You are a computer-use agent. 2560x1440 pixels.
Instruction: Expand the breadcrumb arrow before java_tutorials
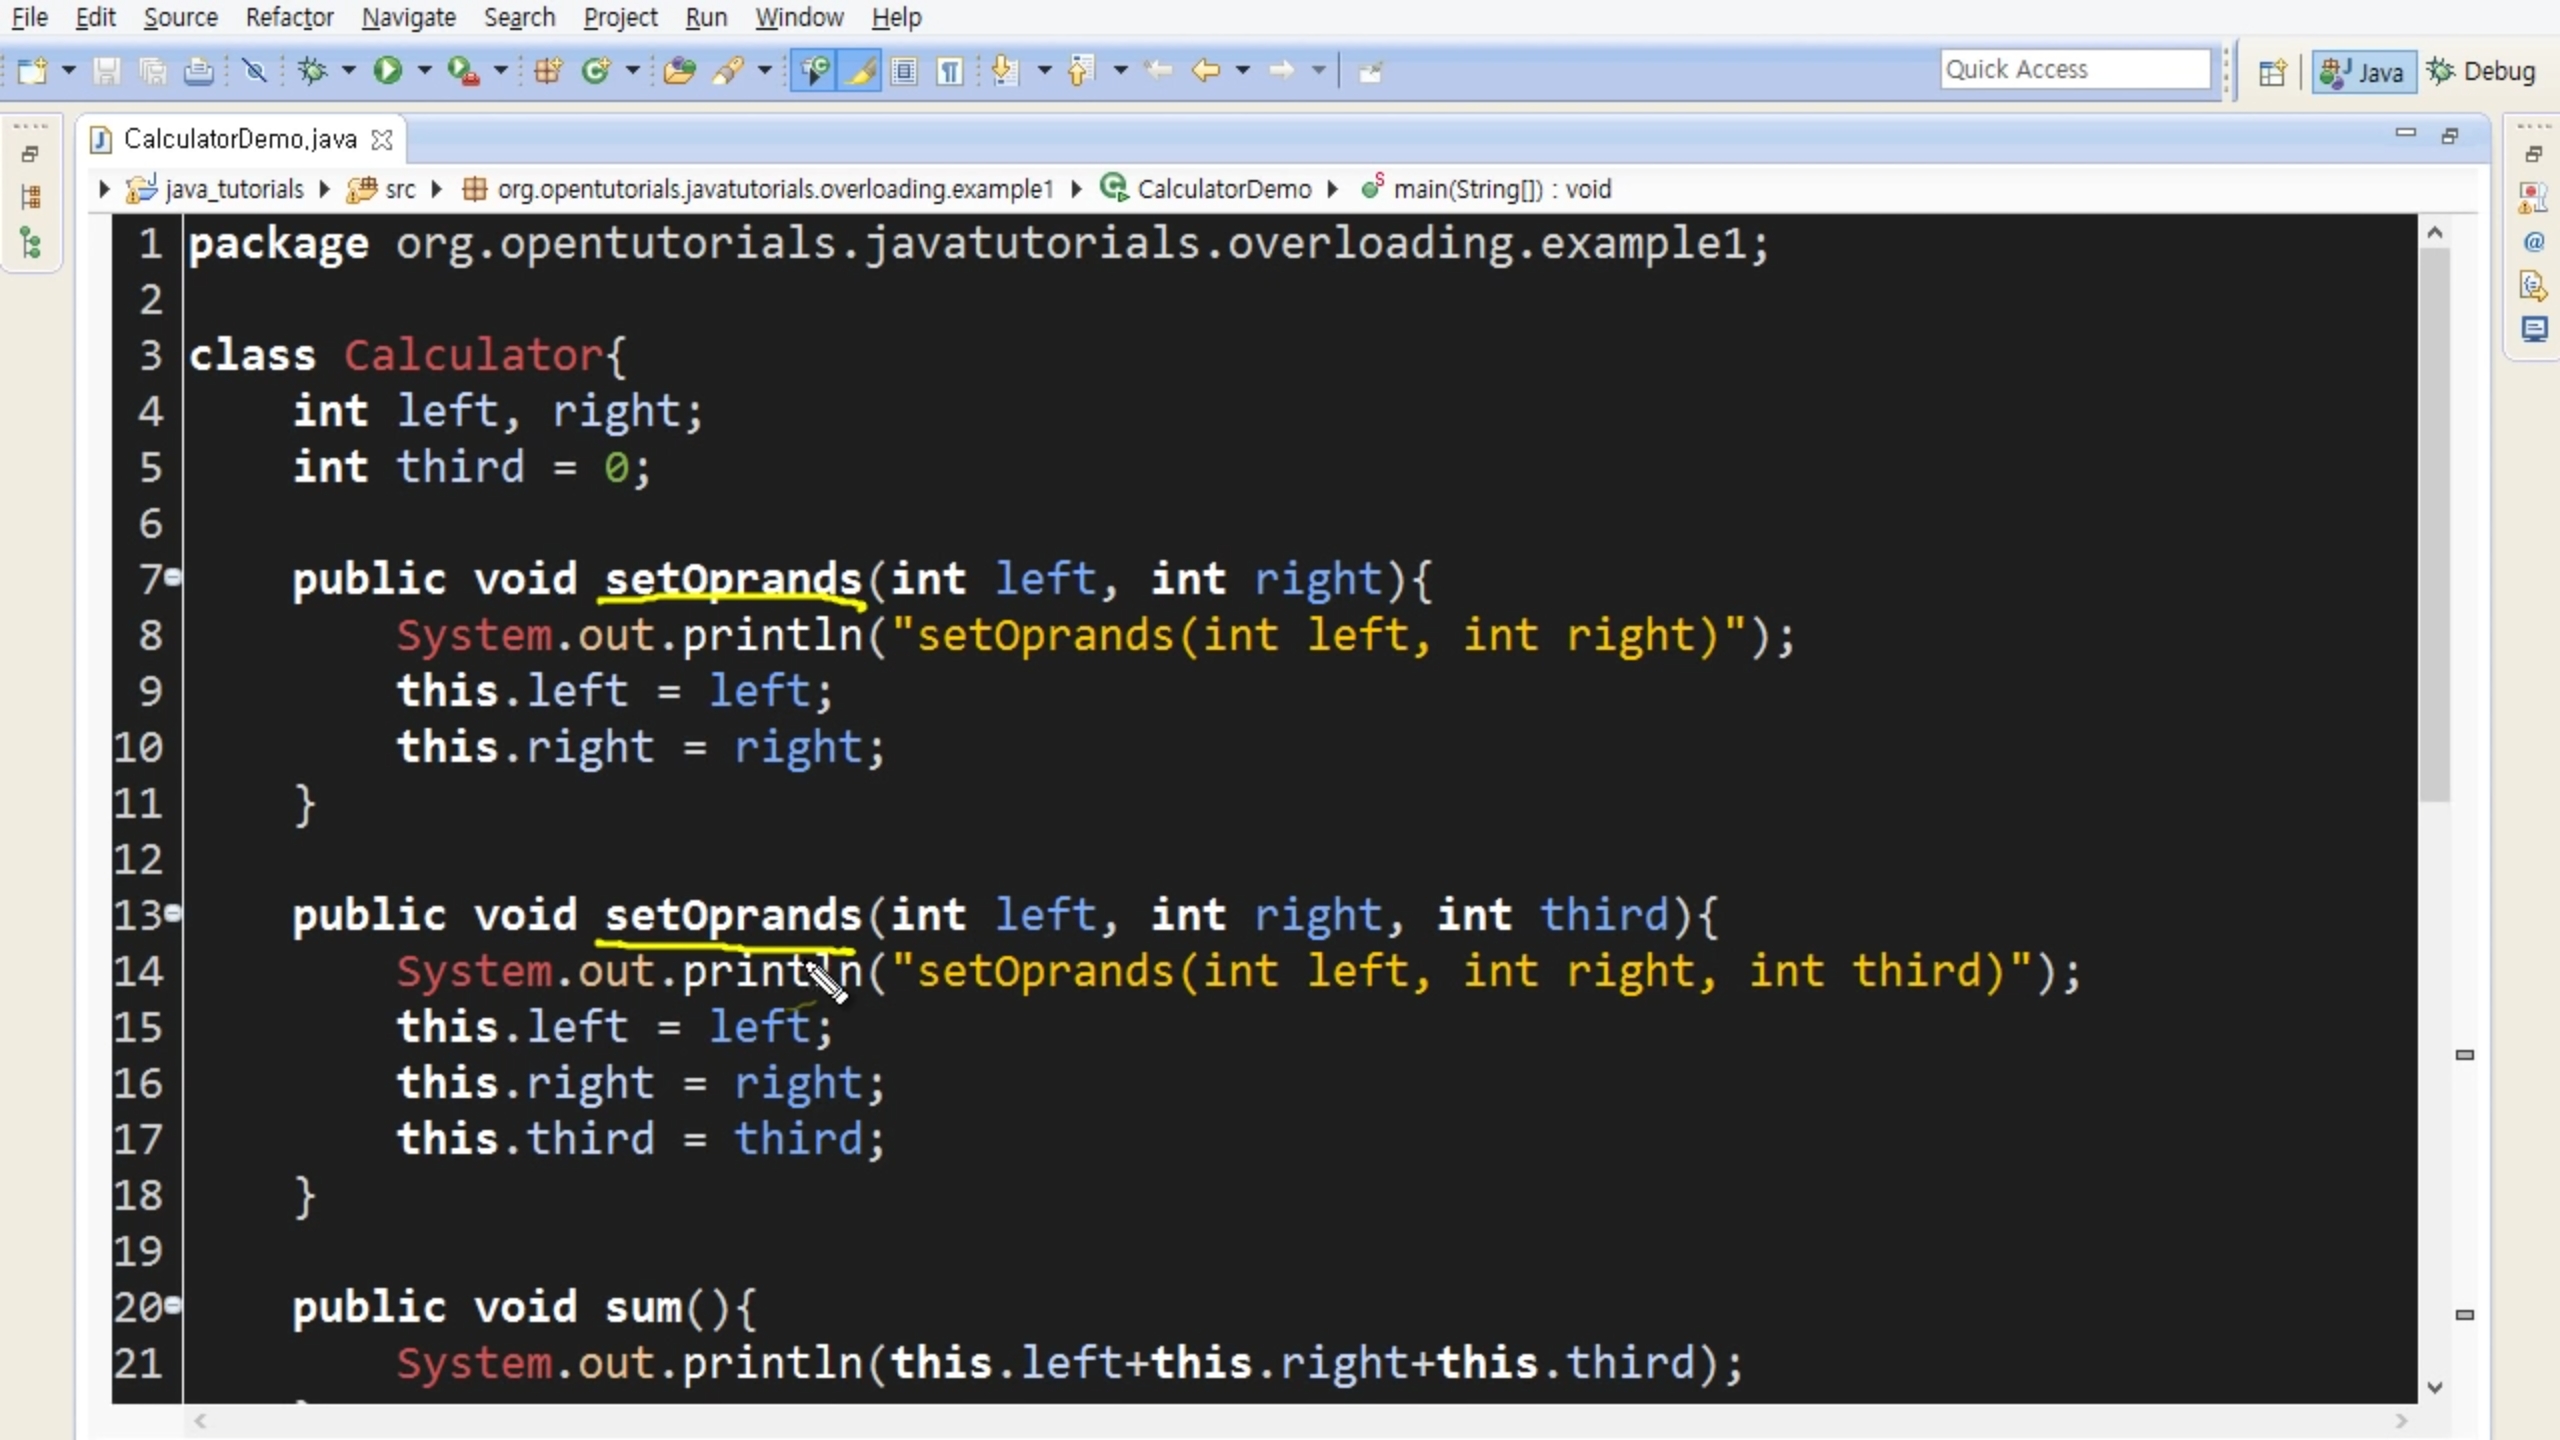coord(104,189)
